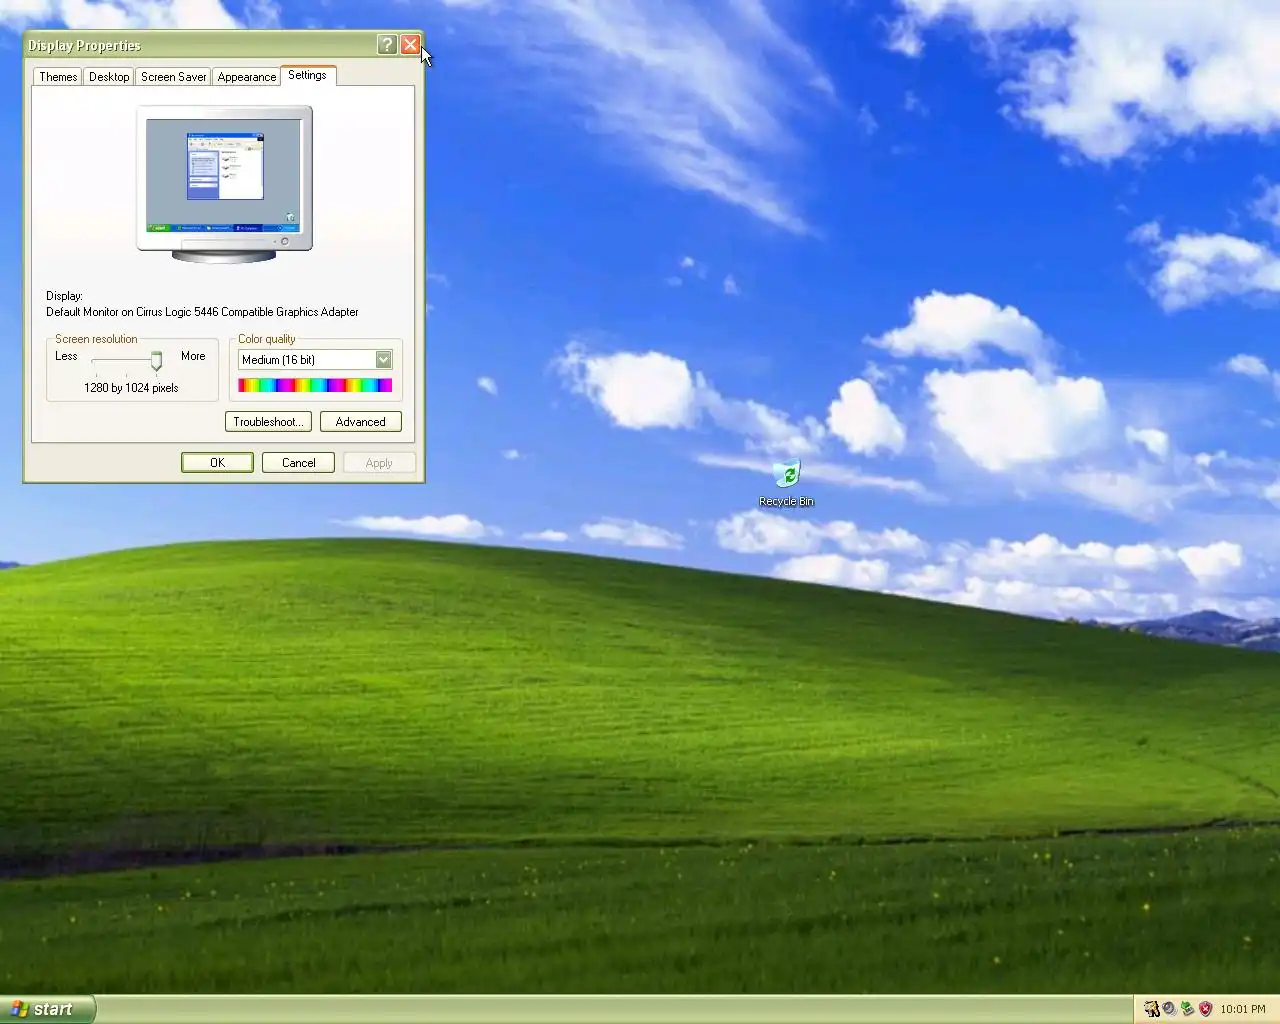Click the Troubleshoot... button
Image resolution: width=1280 pixels, height=1024 pixels.
[268, 422]
